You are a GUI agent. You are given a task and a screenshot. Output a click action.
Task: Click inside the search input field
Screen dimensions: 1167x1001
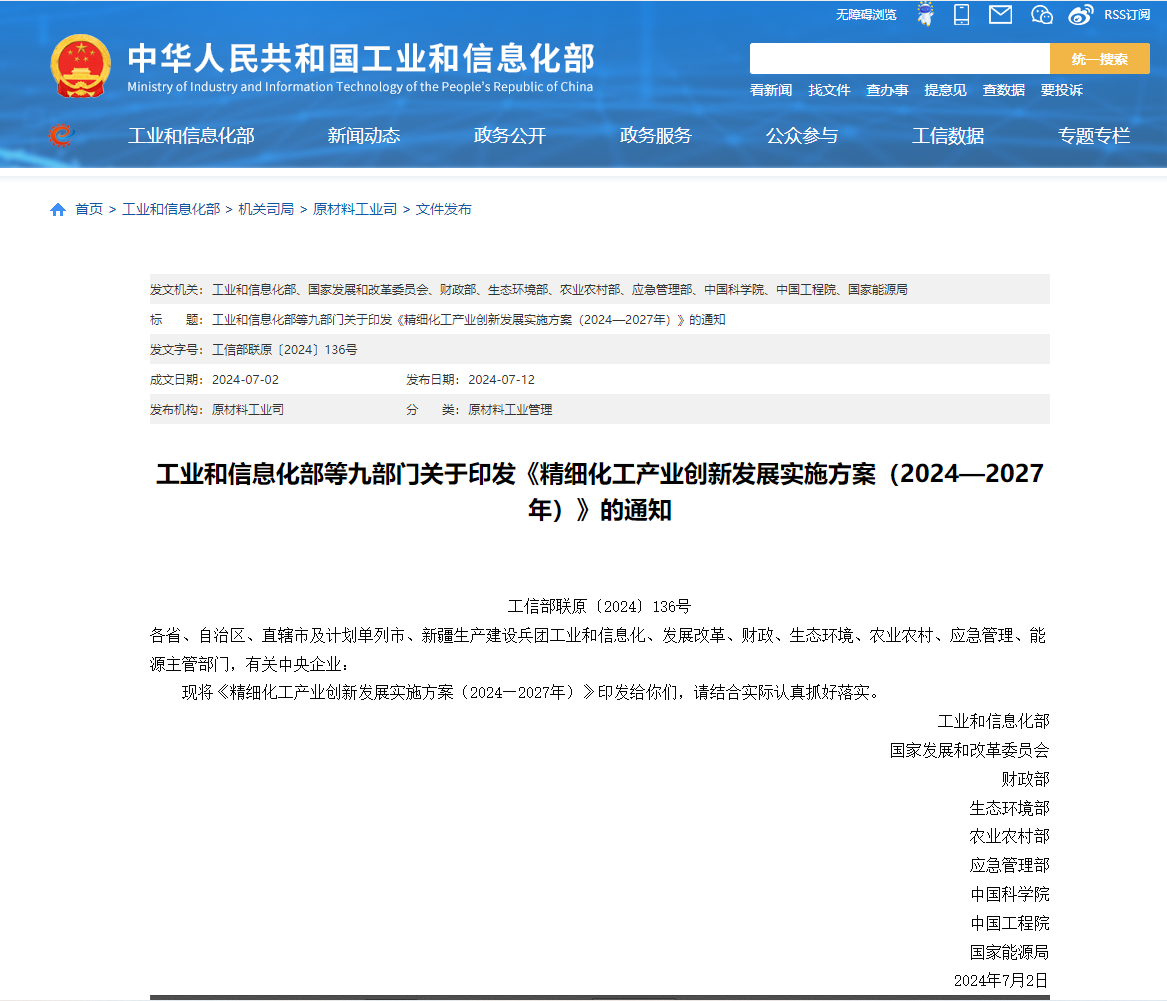point(900,58)
